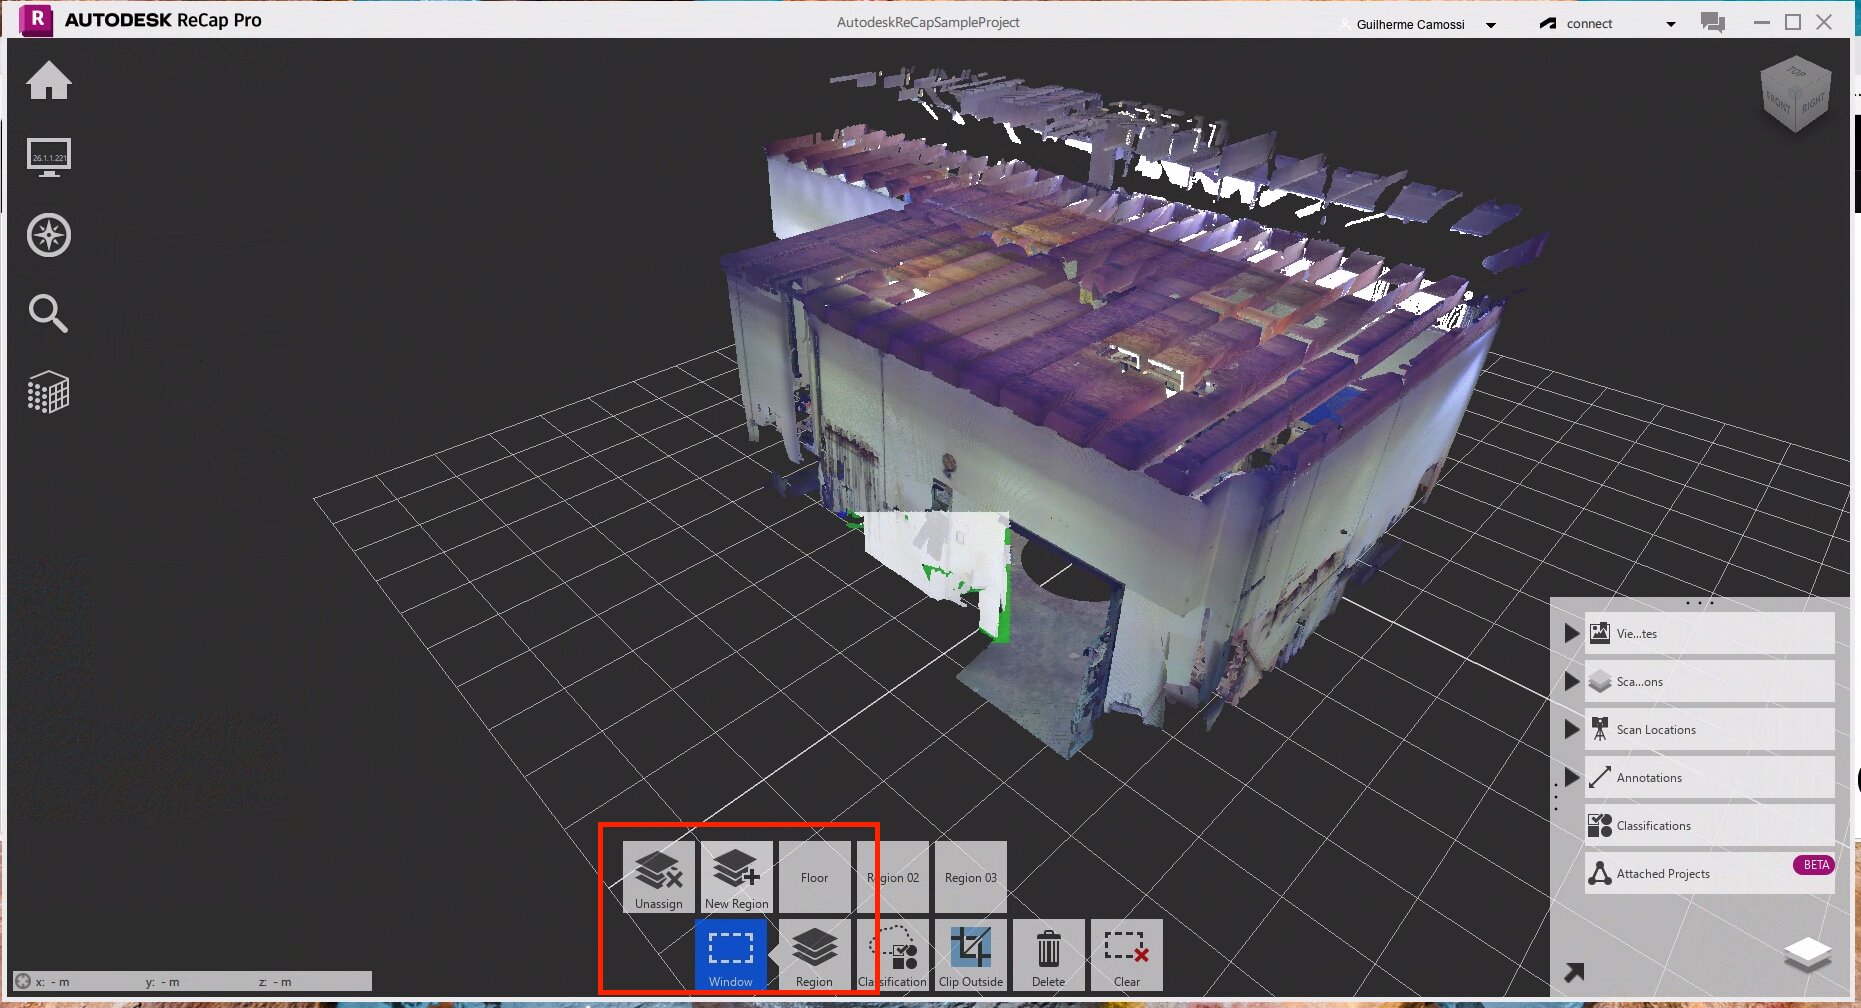Clear the current selection

(1126, 955)
